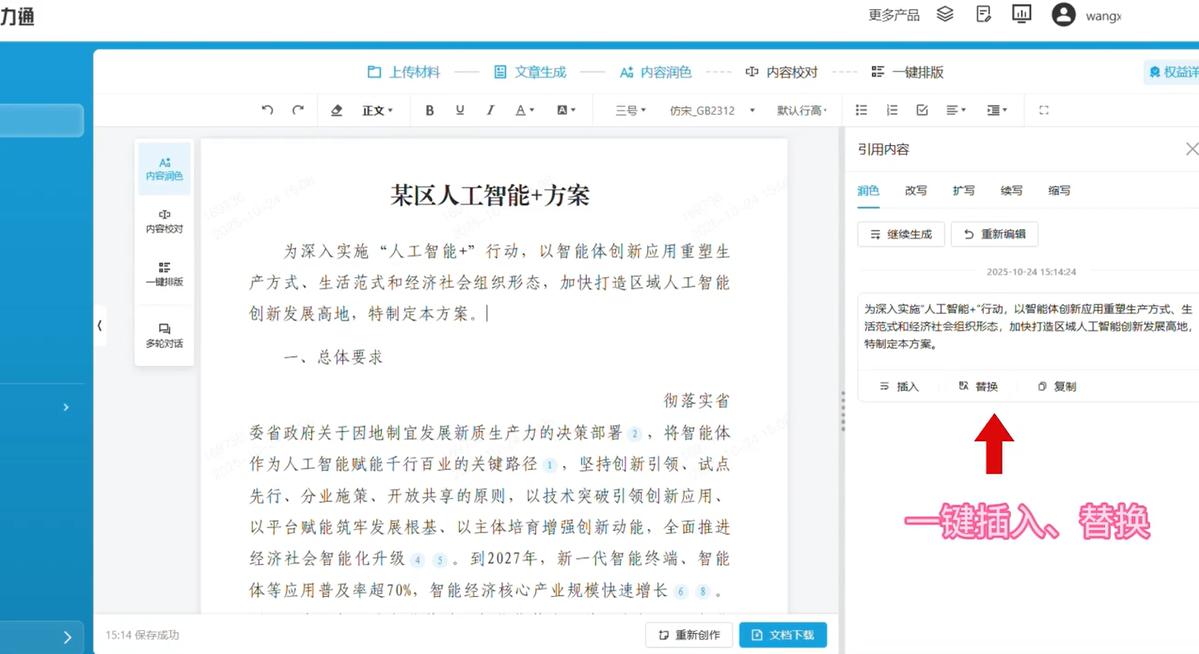The width and height of the screenshot is (1199, 654).
Task: Open the 仿宋_GB2312 font family dropdown
Action: (712, 110)
